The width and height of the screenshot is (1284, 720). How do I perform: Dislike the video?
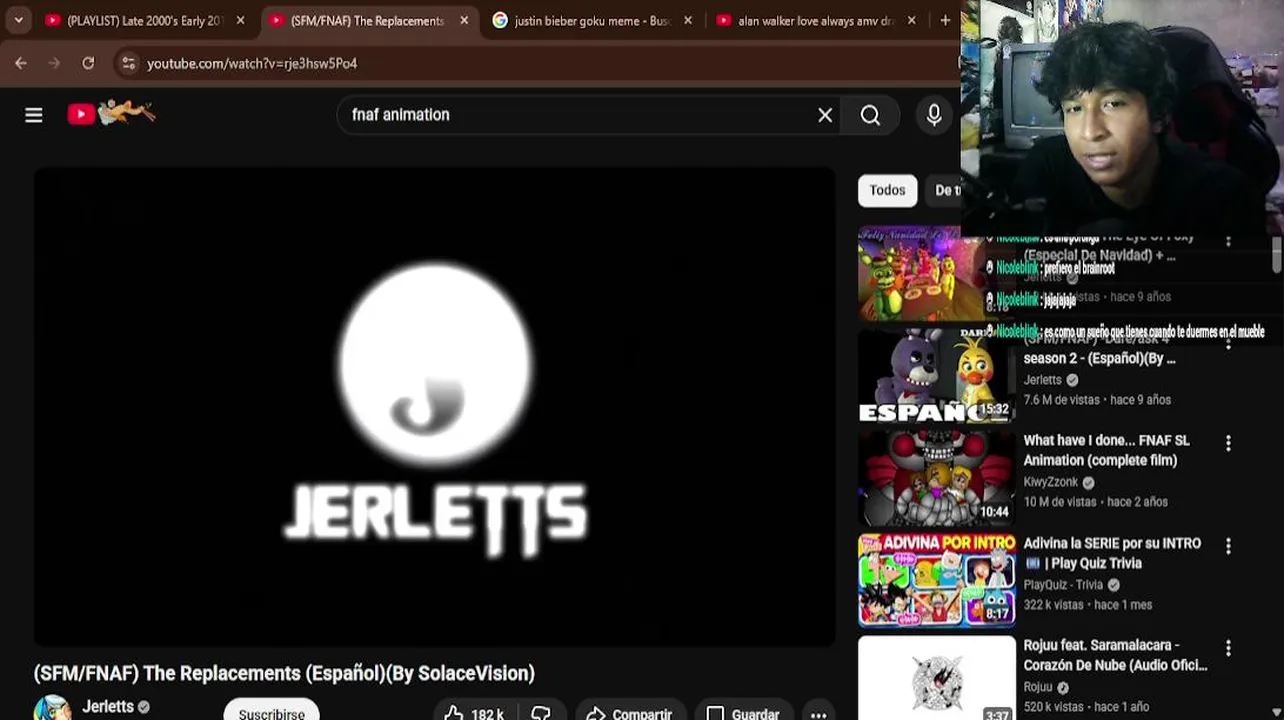(541, 713)
